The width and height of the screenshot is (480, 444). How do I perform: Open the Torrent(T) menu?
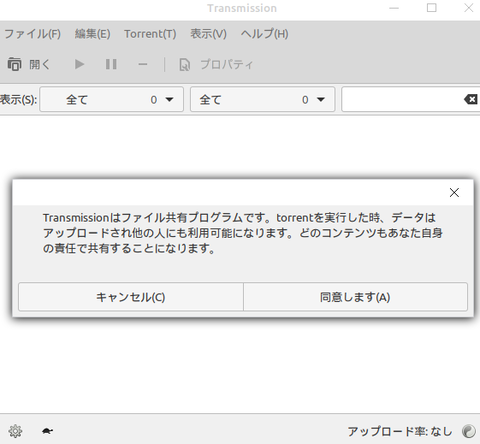coord(150,34)
